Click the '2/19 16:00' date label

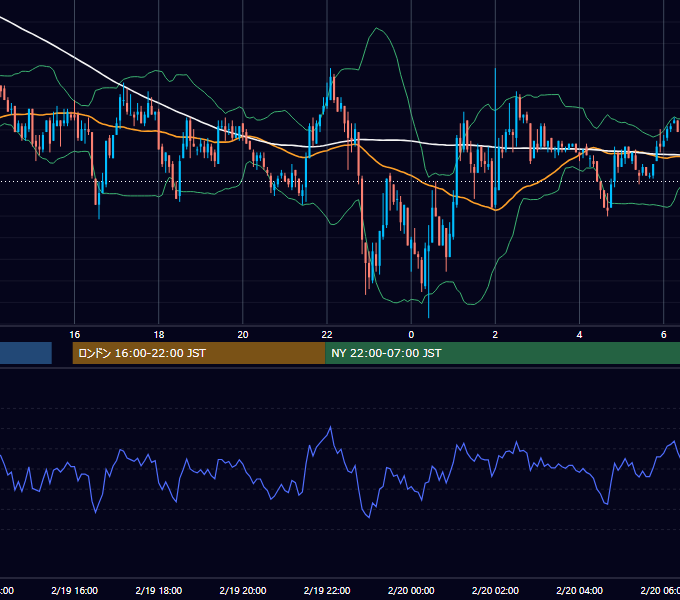click(x=75, y=590)
